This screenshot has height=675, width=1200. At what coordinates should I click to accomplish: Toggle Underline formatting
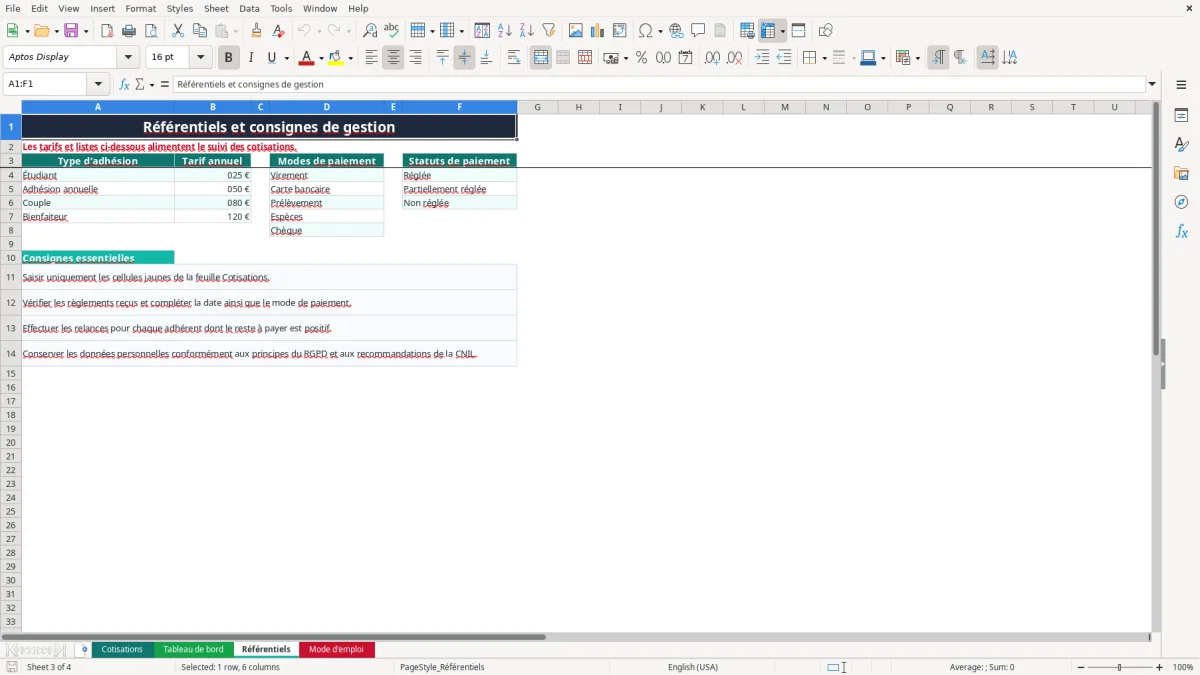click(271, 58)
